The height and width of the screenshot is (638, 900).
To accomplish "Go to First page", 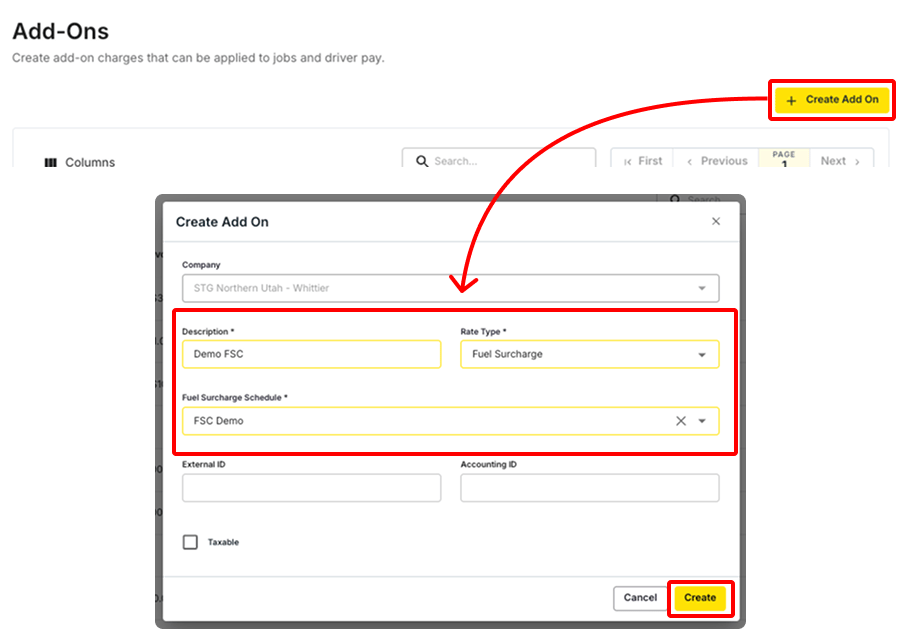I will pyautogui.click(x=643, y=161).
